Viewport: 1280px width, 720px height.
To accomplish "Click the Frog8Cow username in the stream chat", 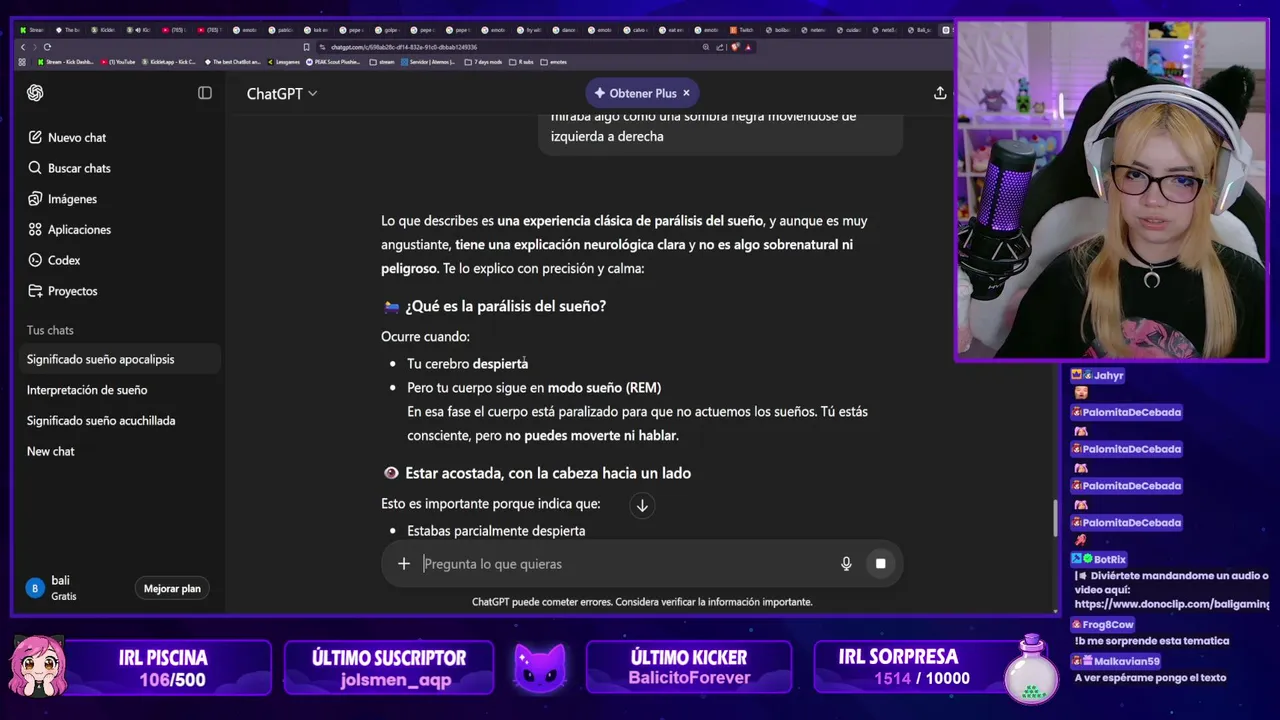I will [1107, 624].
